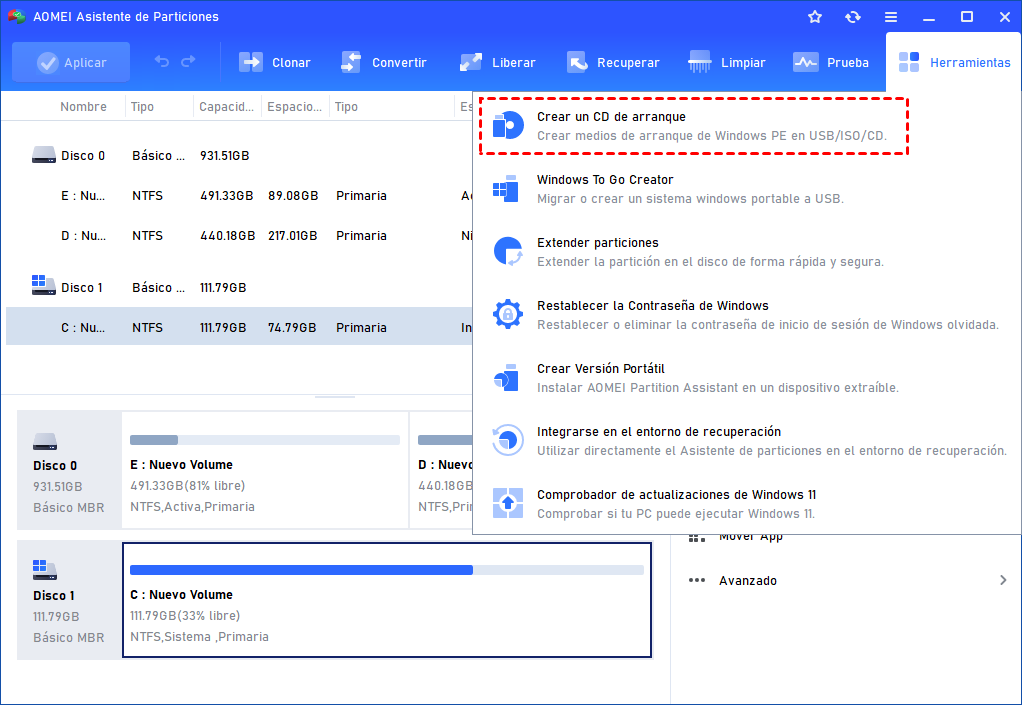
Task: Click the recovery environment circular icon
Action: (x=508, y=440)
